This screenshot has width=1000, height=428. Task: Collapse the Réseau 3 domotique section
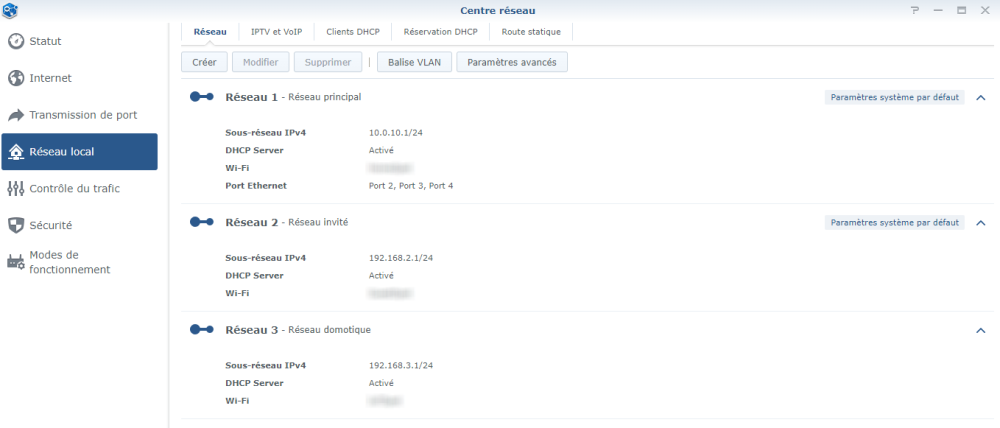pos(981,330)
